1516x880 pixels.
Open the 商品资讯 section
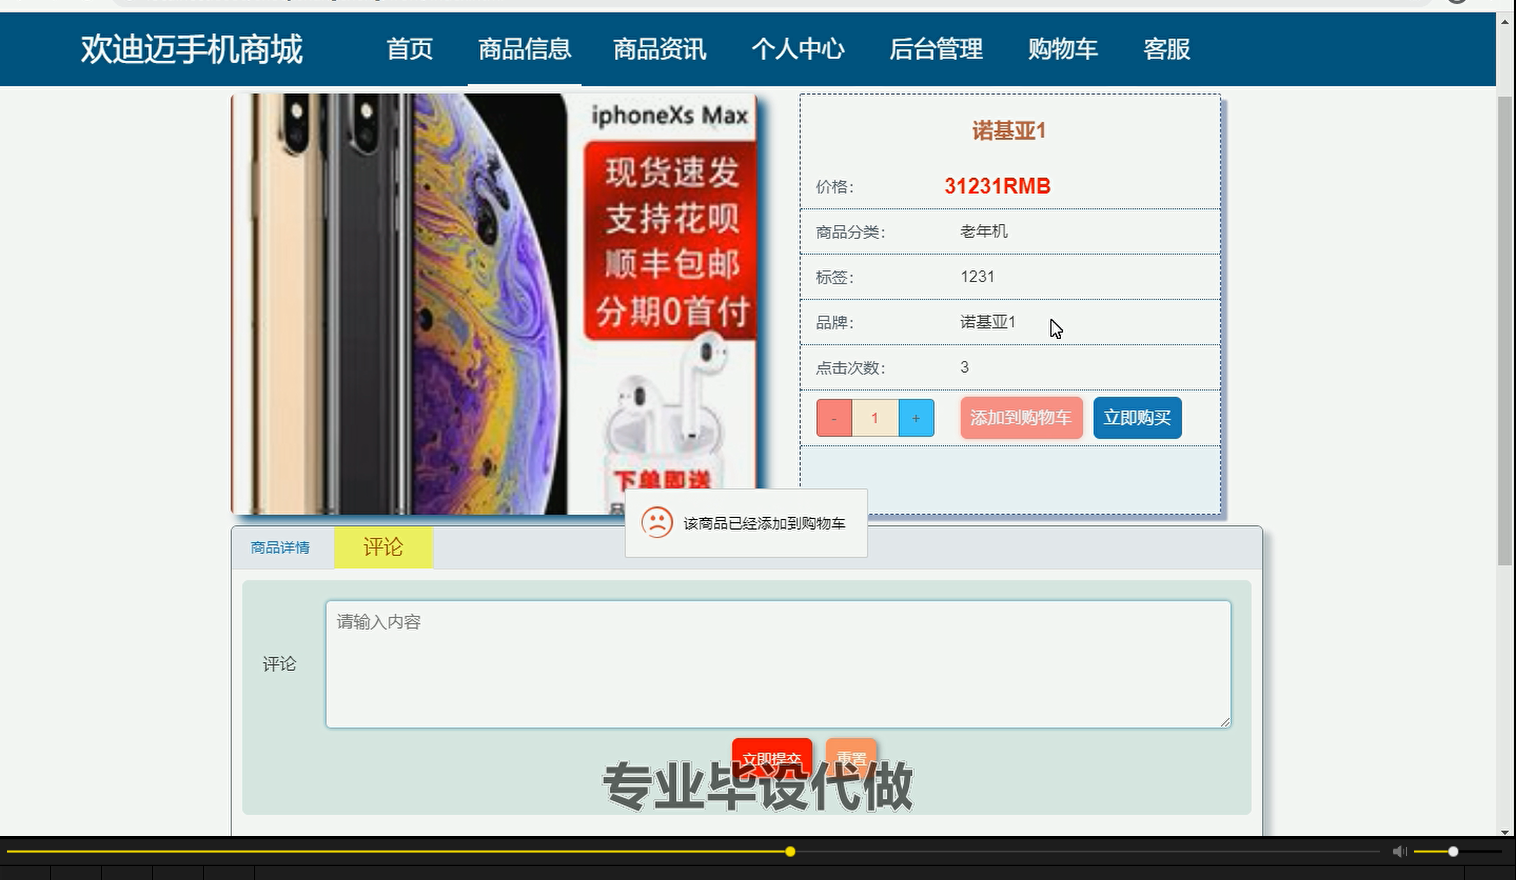pos(660,49)
